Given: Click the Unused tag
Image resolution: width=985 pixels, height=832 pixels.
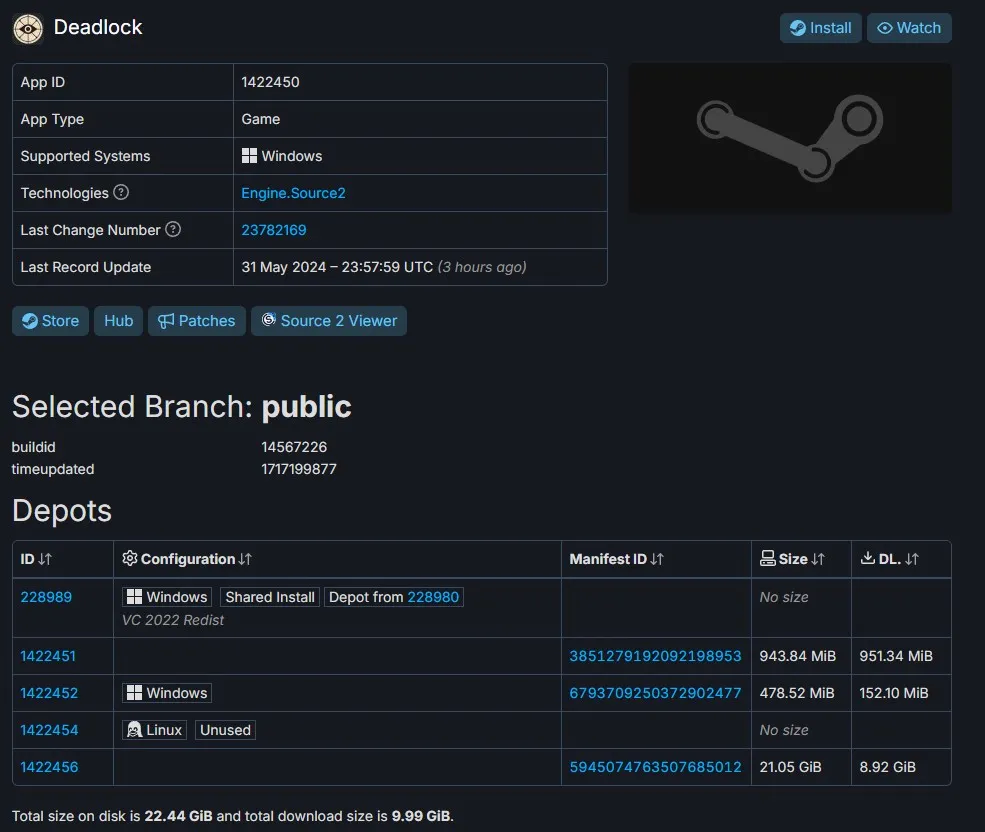Looking at the screenshot, I should 225,730.
